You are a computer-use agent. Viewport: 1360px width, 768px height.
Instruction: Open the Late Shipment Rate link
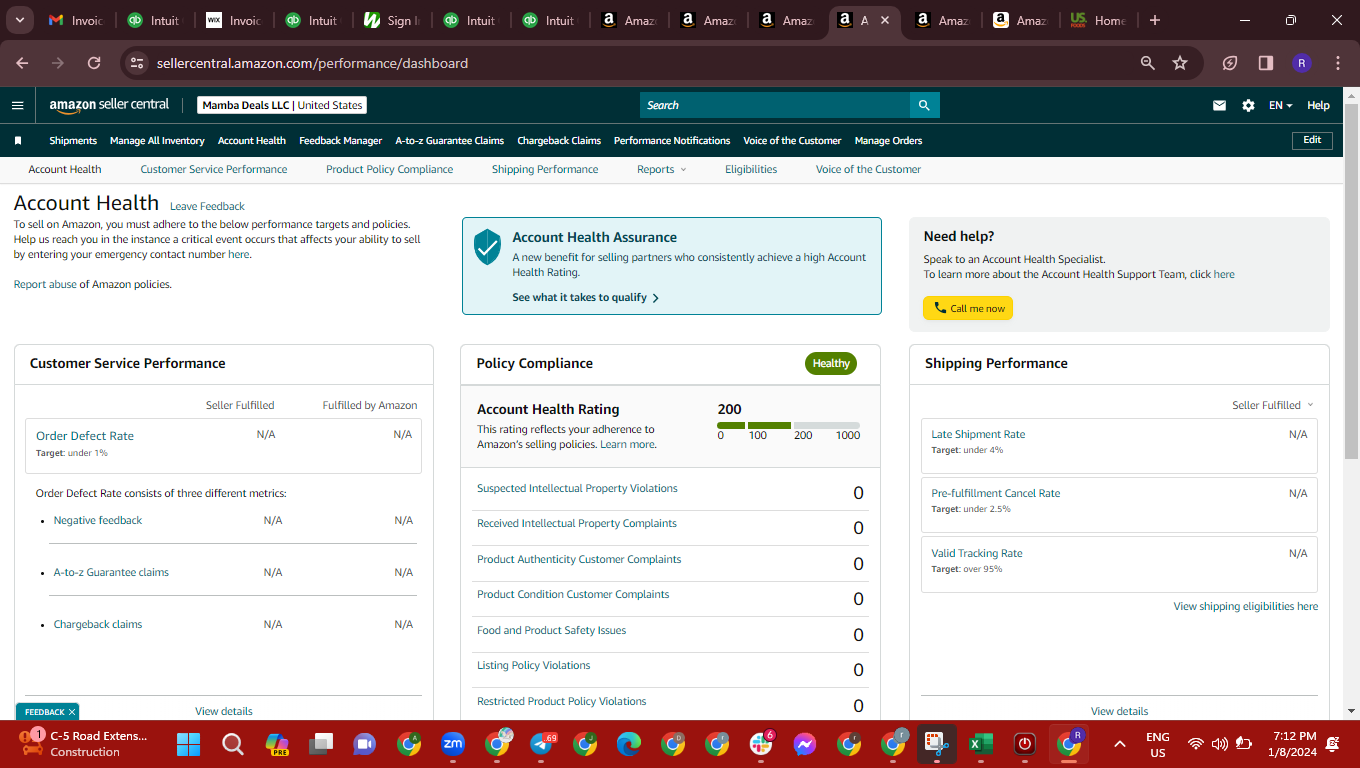click(x=978, y=434)
